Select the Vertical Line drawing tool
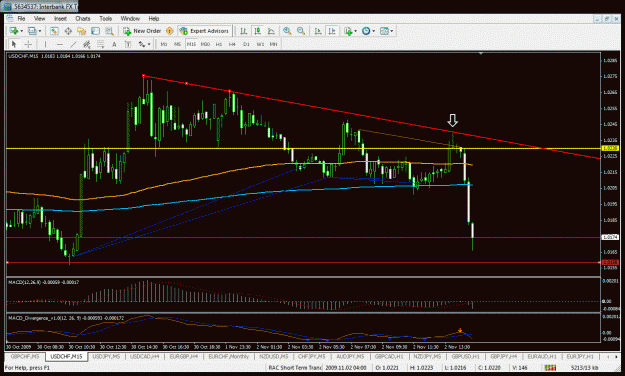 point(45,44)
